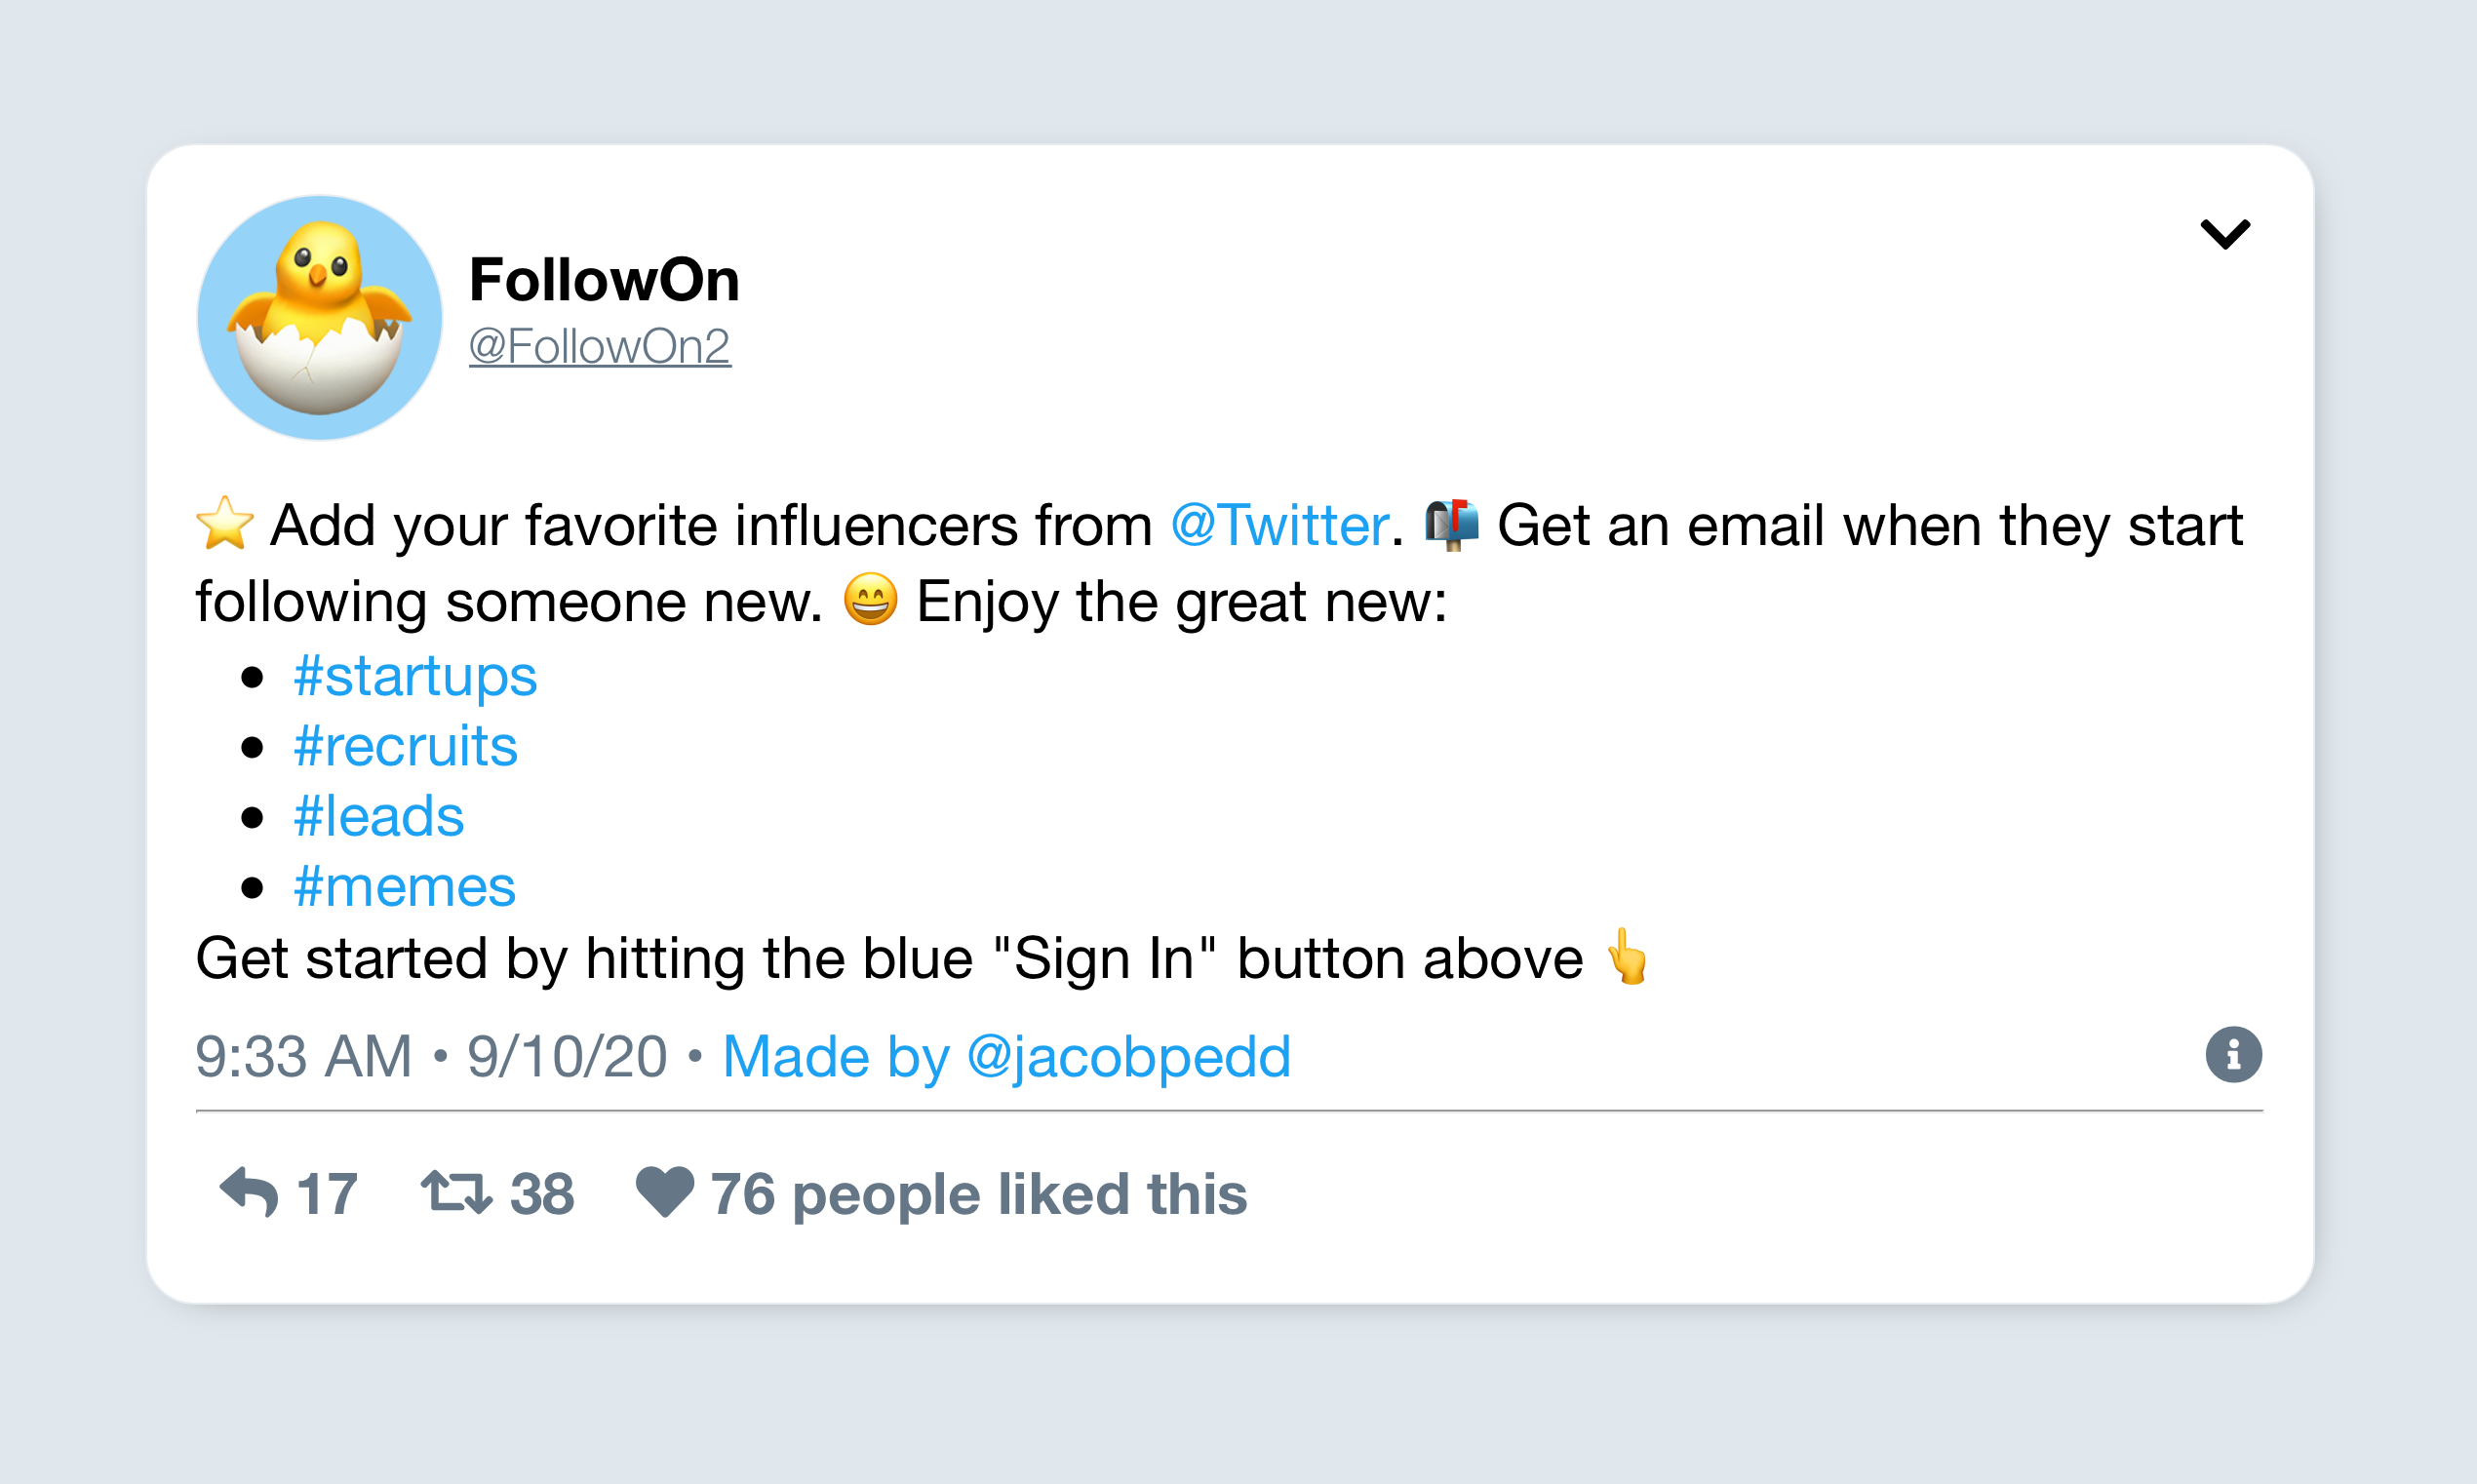Click the heart like icon
This screenshot has height=1484, width=2477.
pos(665,1192)
